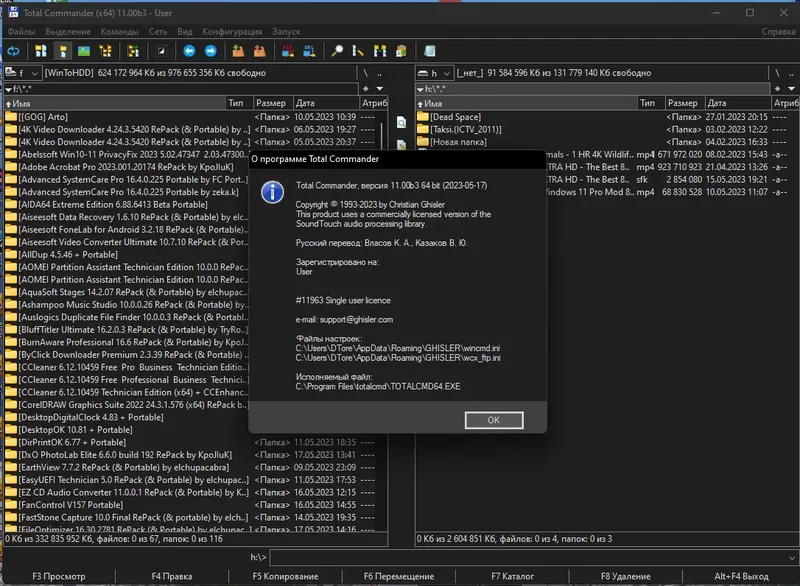Switch to brief file view icon
Image resolution: width=800 pixels, height=586 pixels.
41,51
